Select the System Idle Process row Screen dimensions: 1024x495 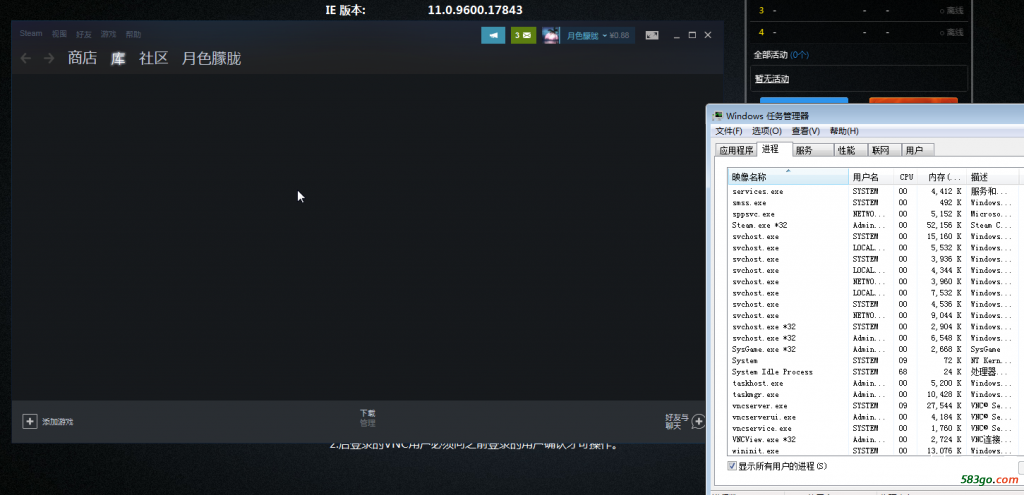pyautogui.click(x=874, y=372)
